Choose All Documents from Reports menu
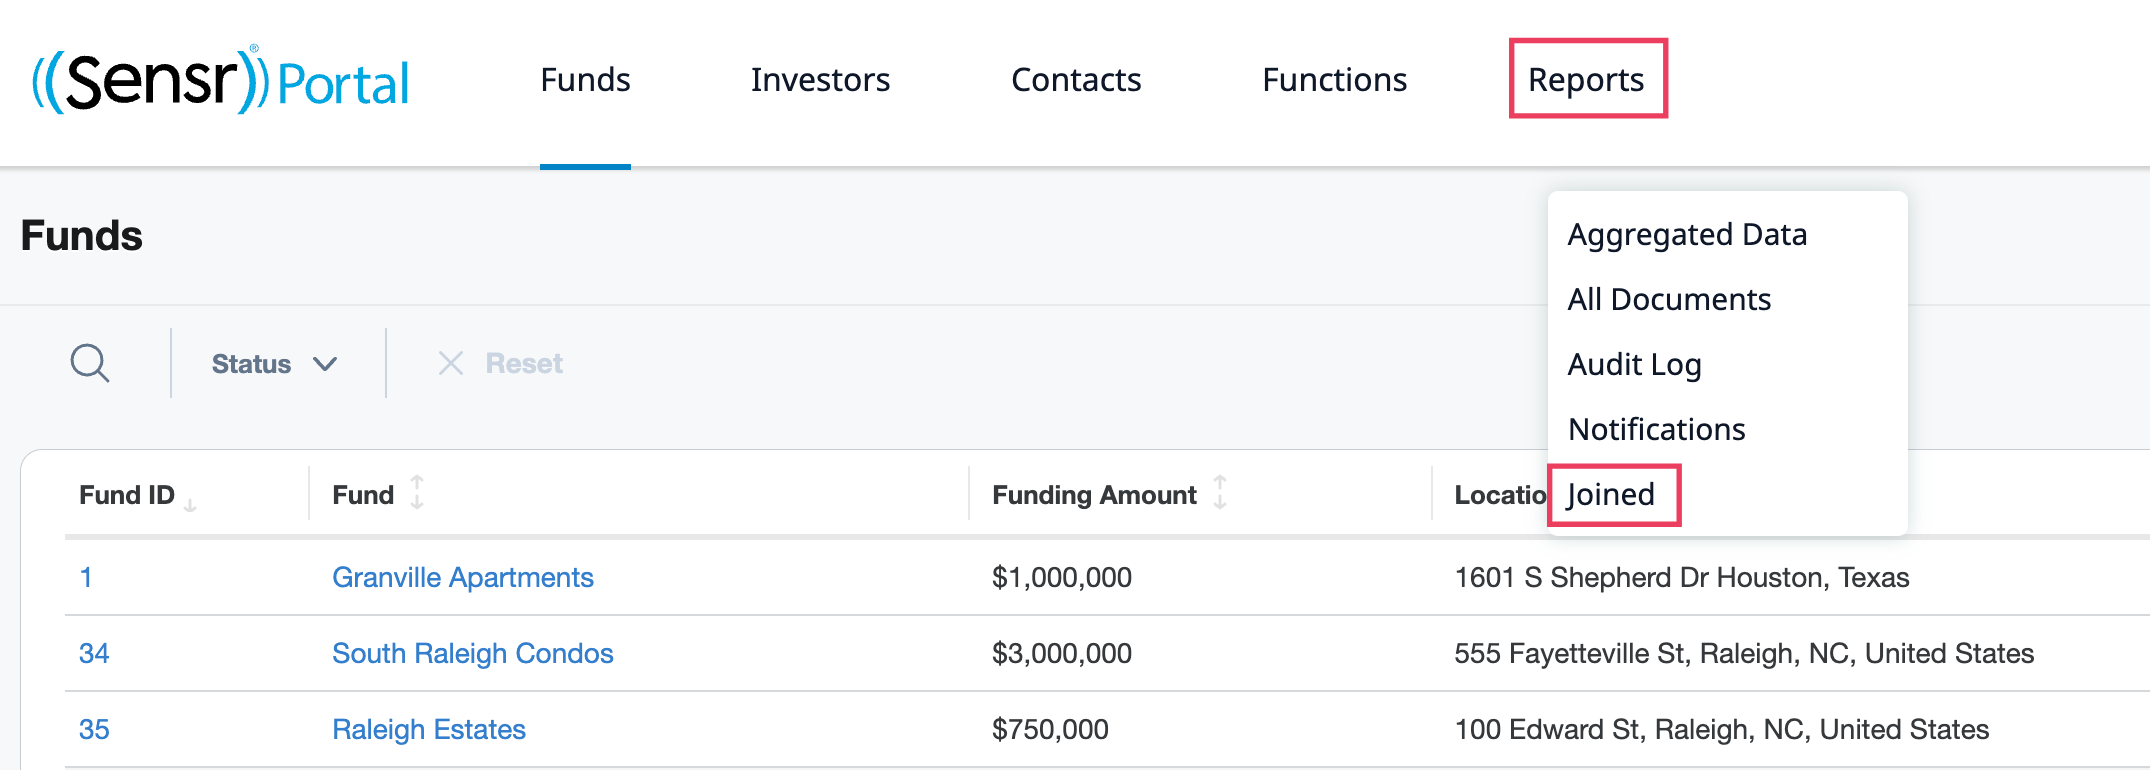This screenshot has width=2150, height=770. point(1669,300)
